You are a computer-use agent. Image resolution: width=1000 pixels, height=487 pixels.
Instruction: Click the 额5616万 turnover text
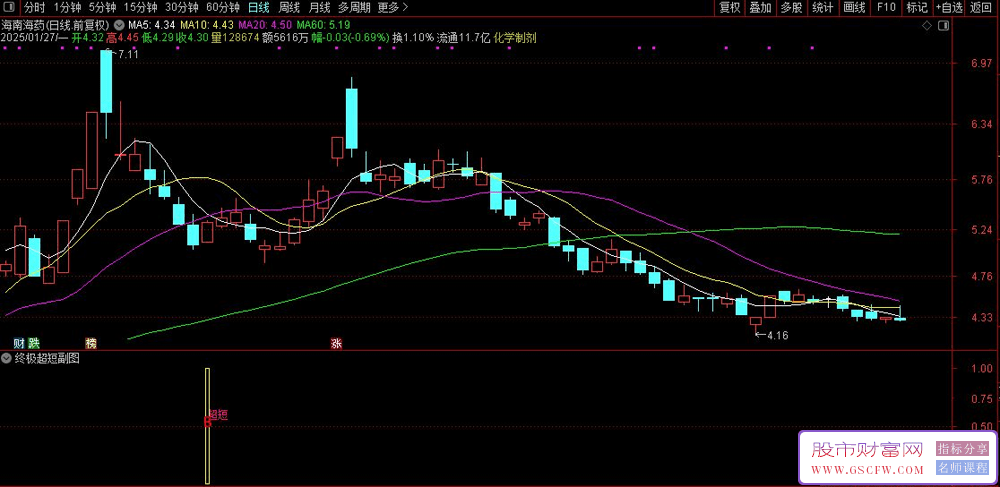pos(287,38)
